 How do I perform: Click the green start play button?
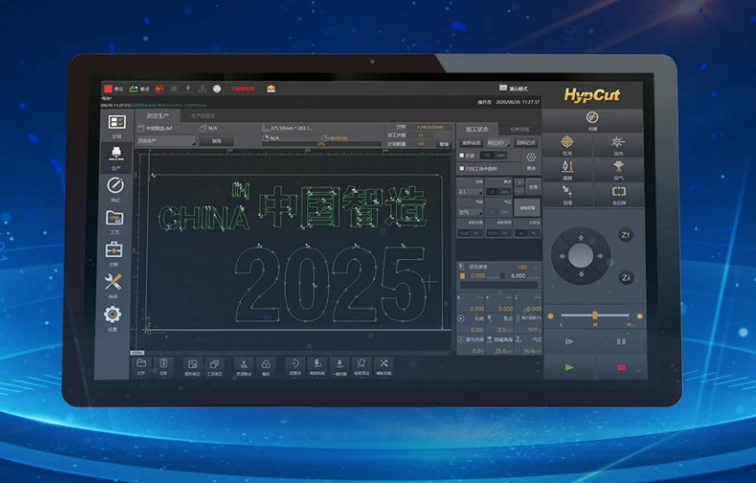[569, 367]
